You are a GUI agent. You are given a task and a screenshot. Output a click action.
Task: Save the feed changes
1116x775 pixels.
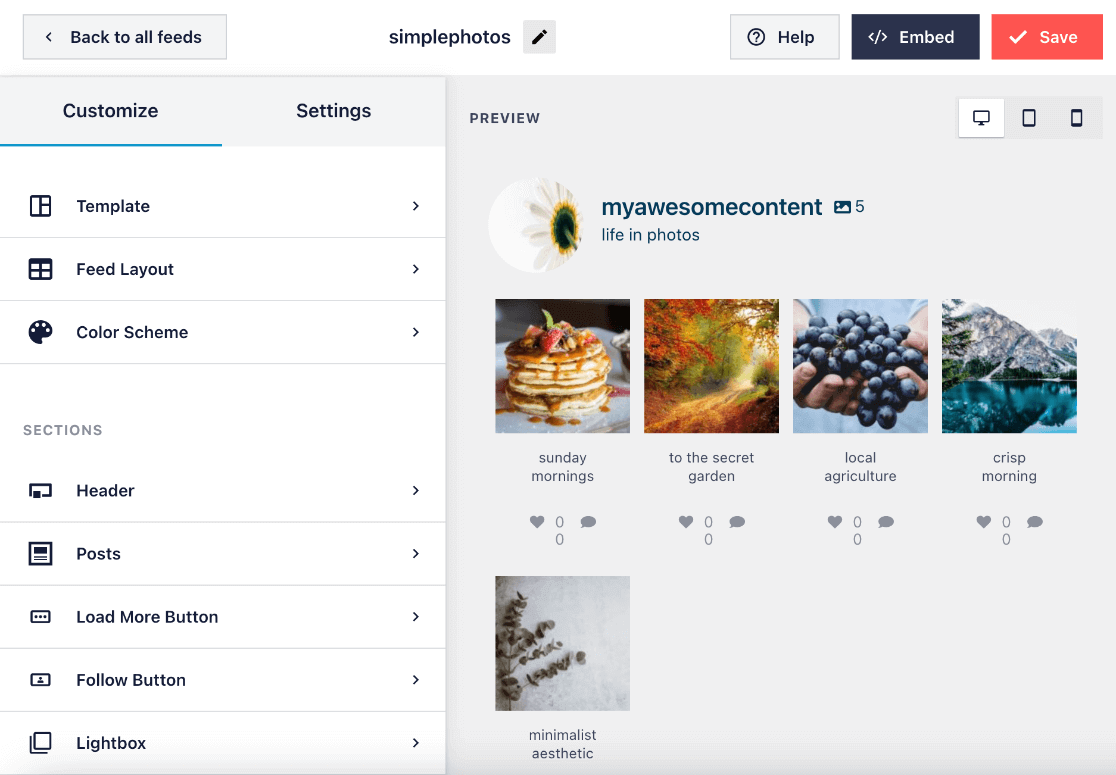tap(1046, 36)
